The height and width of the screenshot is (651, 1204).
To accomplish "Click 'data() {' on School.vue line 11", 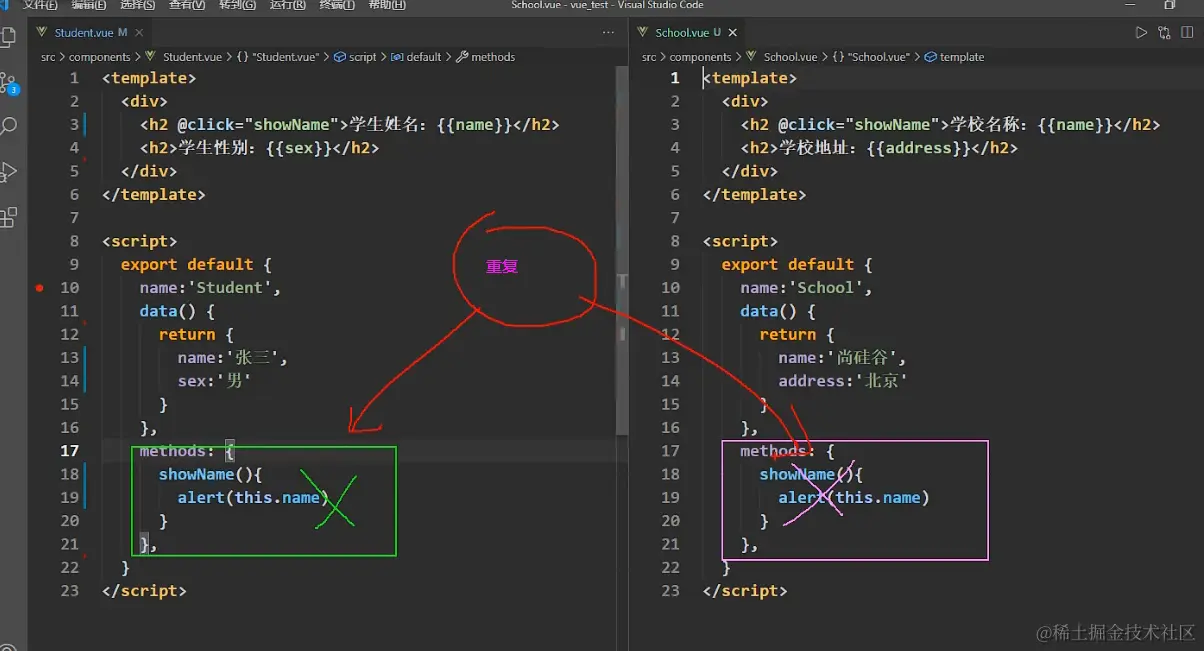I will tap(779, 311).
